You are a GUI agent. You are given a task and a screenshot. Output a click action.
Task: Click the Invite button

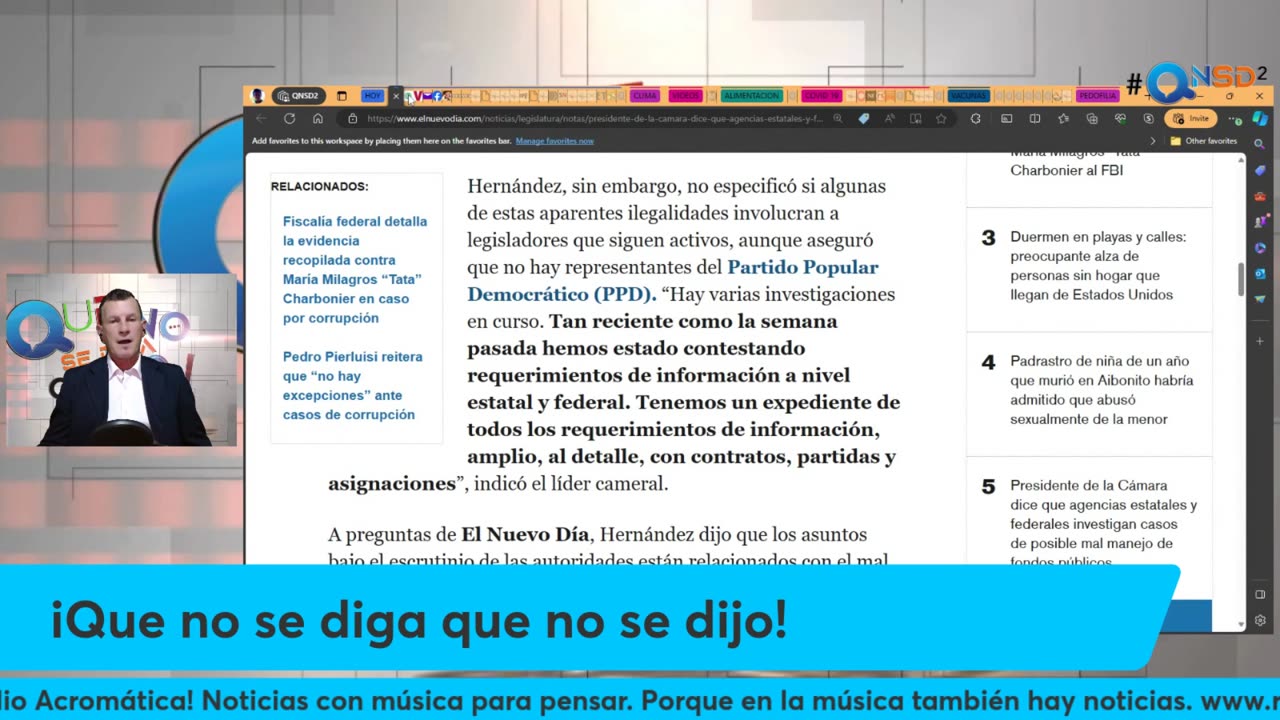point(1190,118)
